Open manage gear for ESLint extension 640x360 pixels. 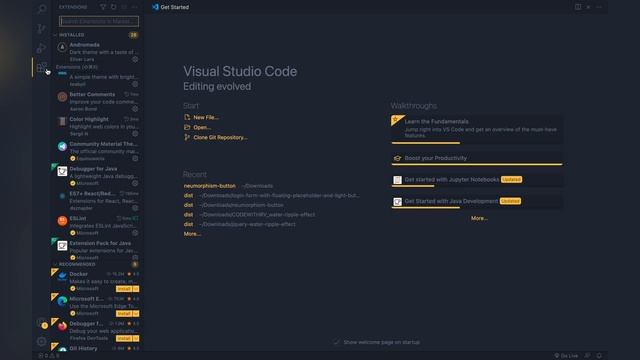135,233
